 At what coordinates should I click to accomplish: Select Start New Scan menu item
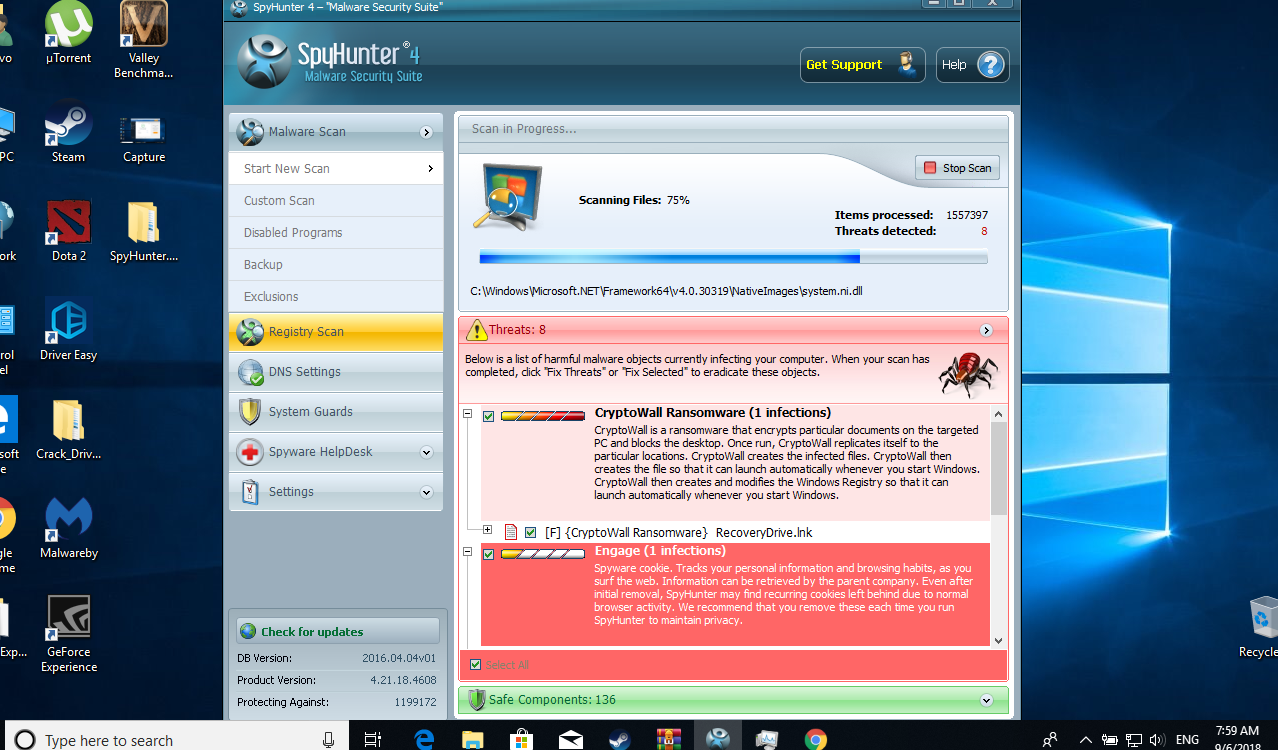pyautogui.click(x=336, y=168)
